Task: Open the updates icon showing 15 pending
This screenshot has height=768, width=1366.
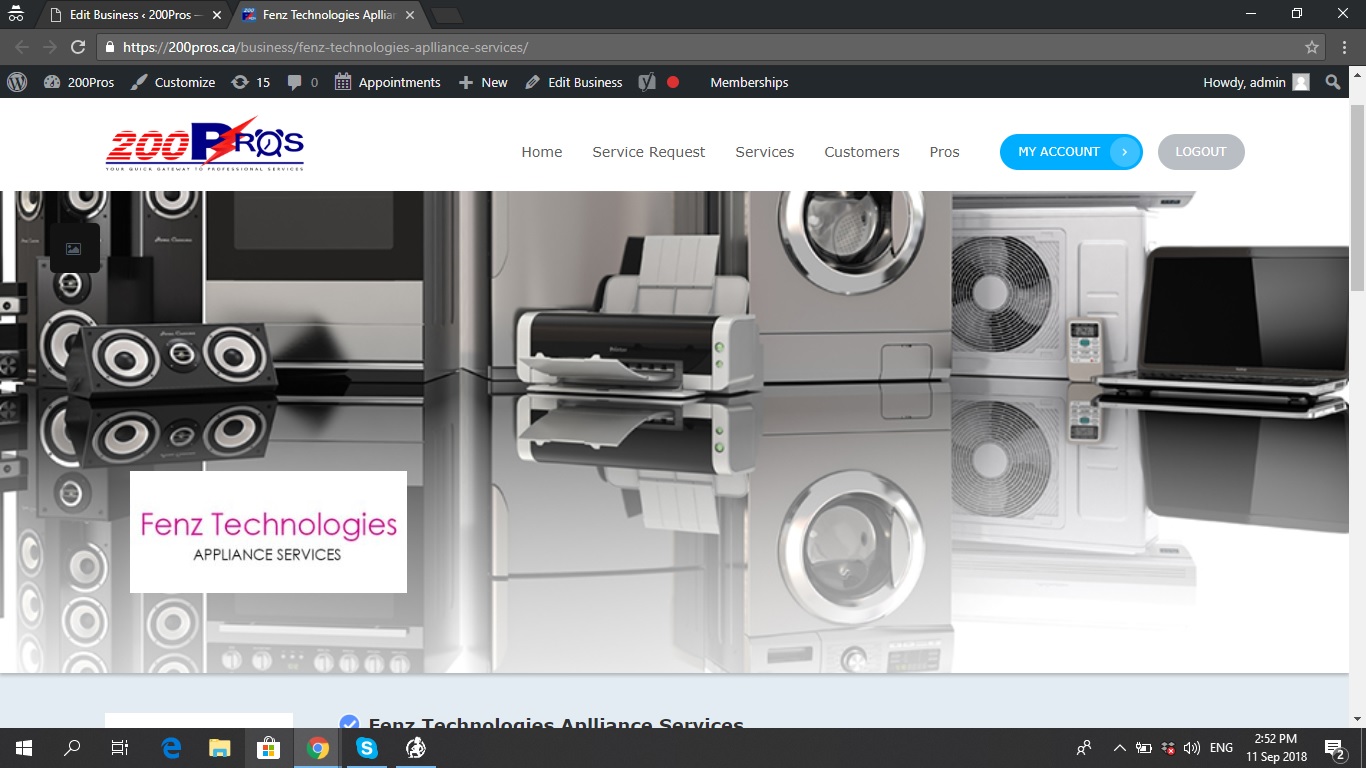Action: click(240, 82)
